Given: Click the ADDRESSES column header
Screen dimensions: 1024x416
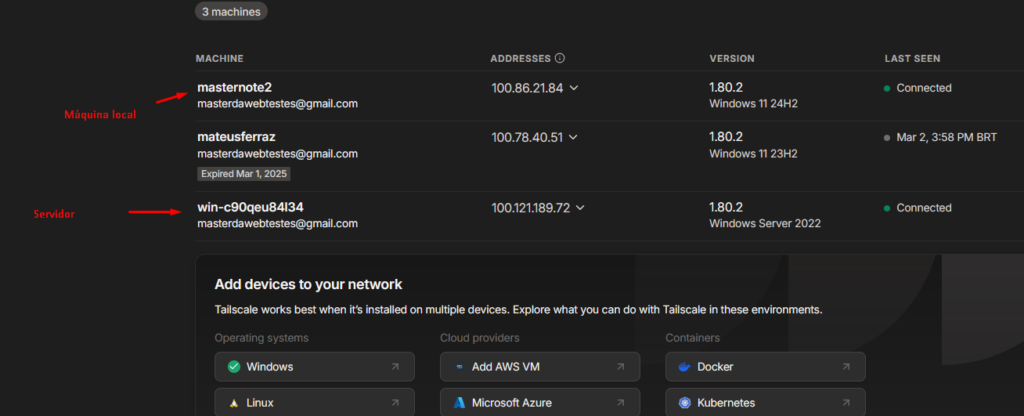Looking at the screenshot, I should (x=520, y=59).
